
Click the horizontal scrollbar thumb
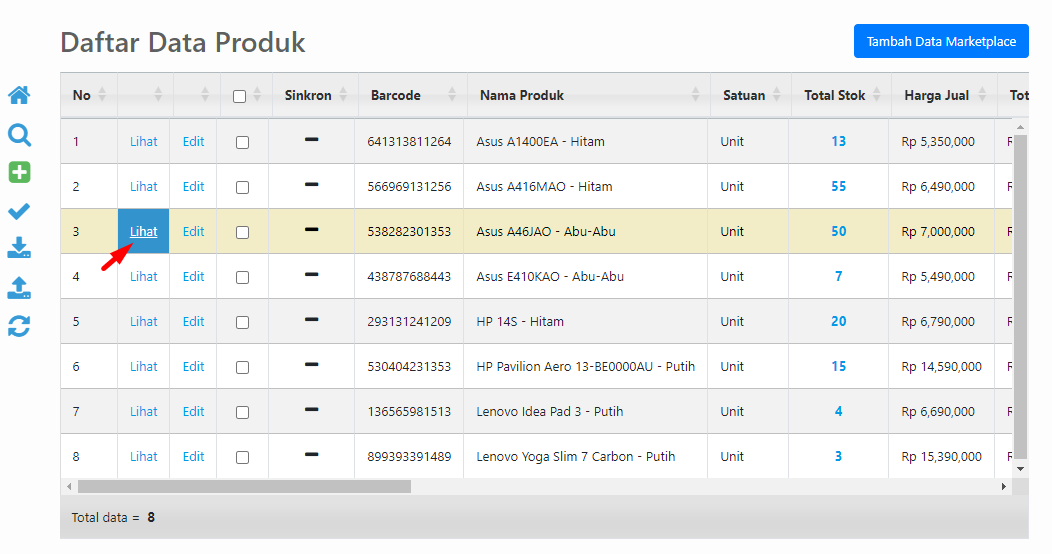244,486
